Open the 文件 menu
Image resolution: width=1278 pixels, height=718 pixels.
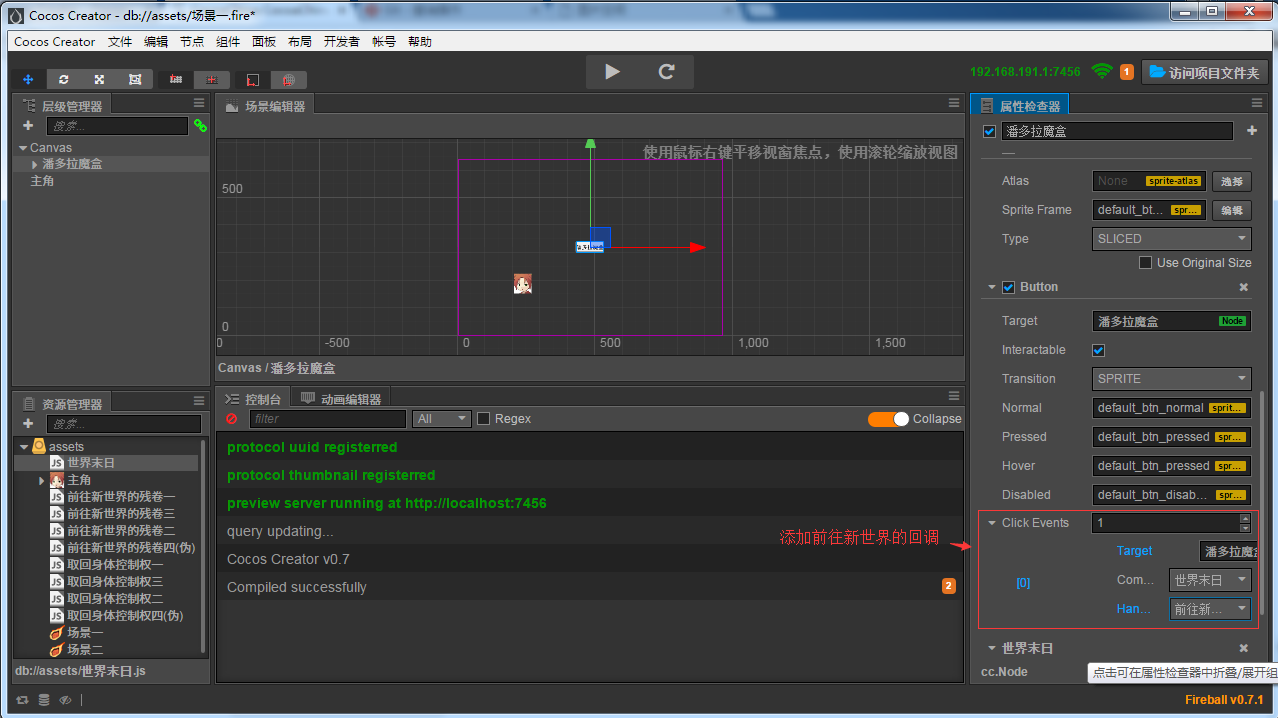point(120,42)
